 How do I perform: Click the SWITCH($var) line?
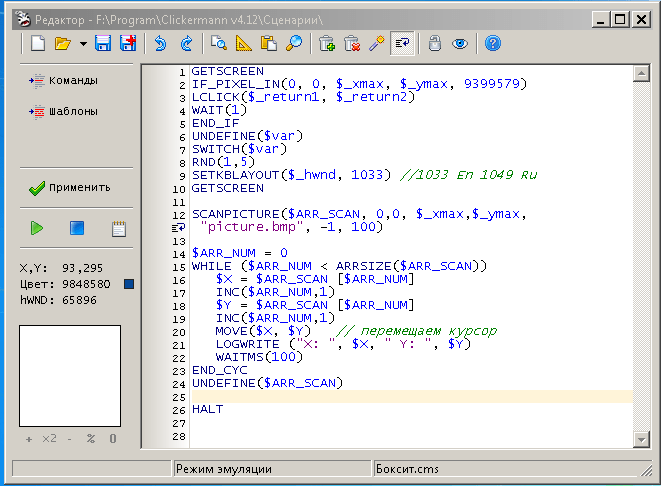coord(239,149)
